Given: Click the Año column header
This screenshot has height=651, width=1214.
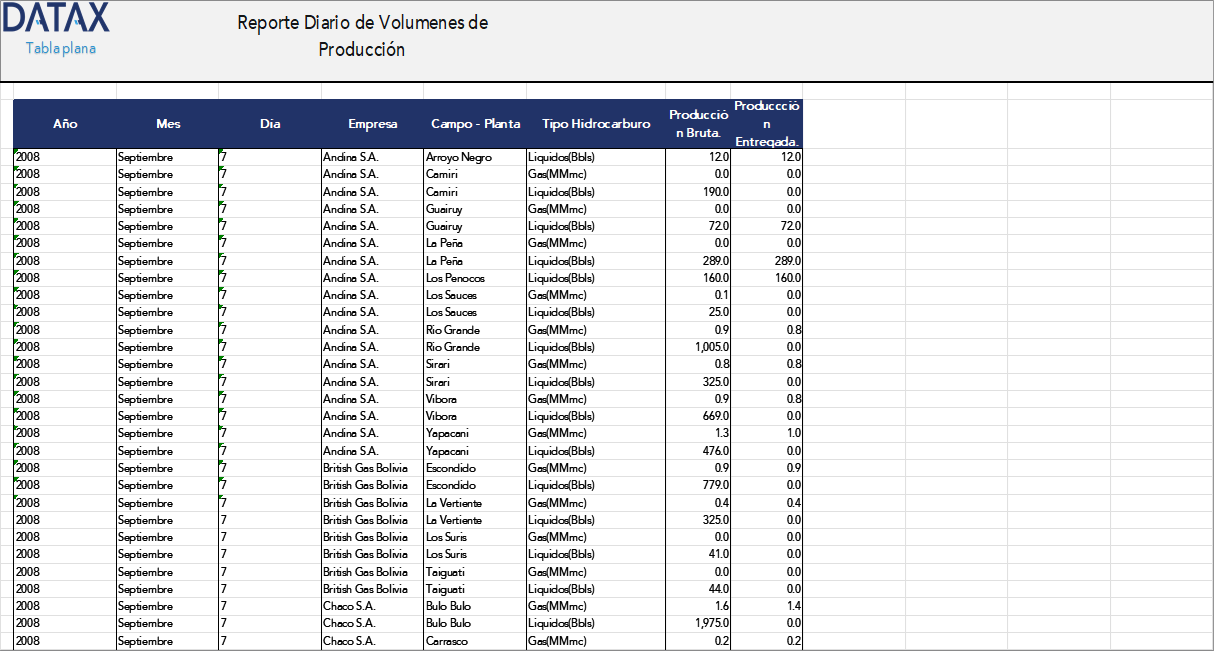Looking at the screenshot, I should click(65, 124).
